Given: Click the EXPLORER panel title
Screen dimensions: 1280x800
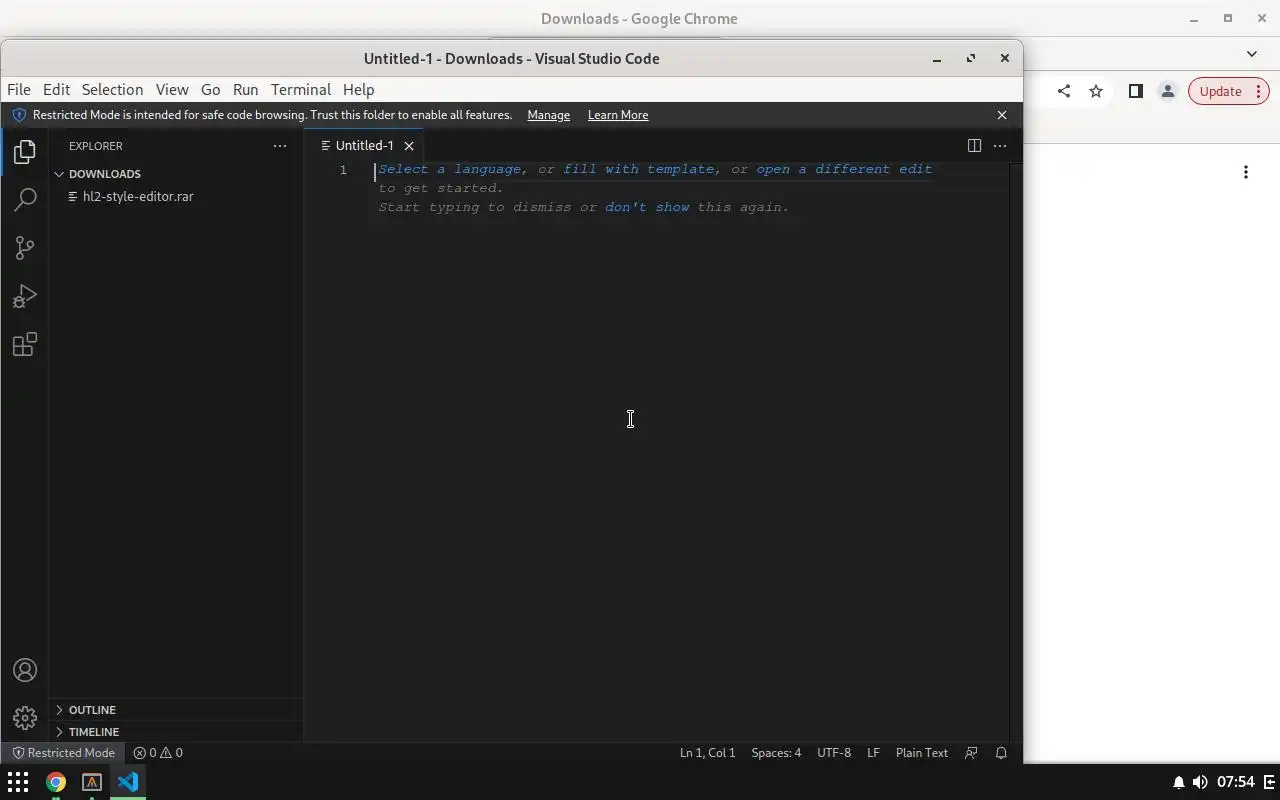Looking at the screenshot, I should (x=96, y=146).
